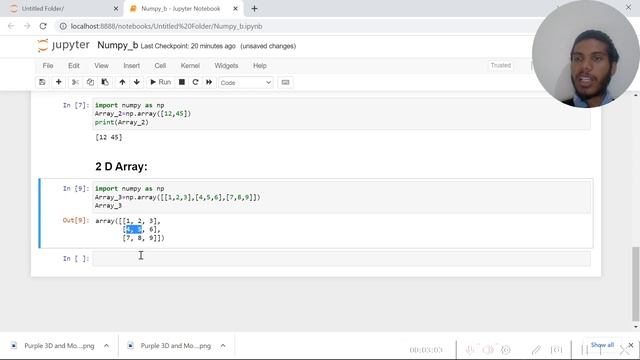Image resolution: width=640 pixels, height=360 pixels.
Task: Open the View menu
Action: [x=101, y=66]
